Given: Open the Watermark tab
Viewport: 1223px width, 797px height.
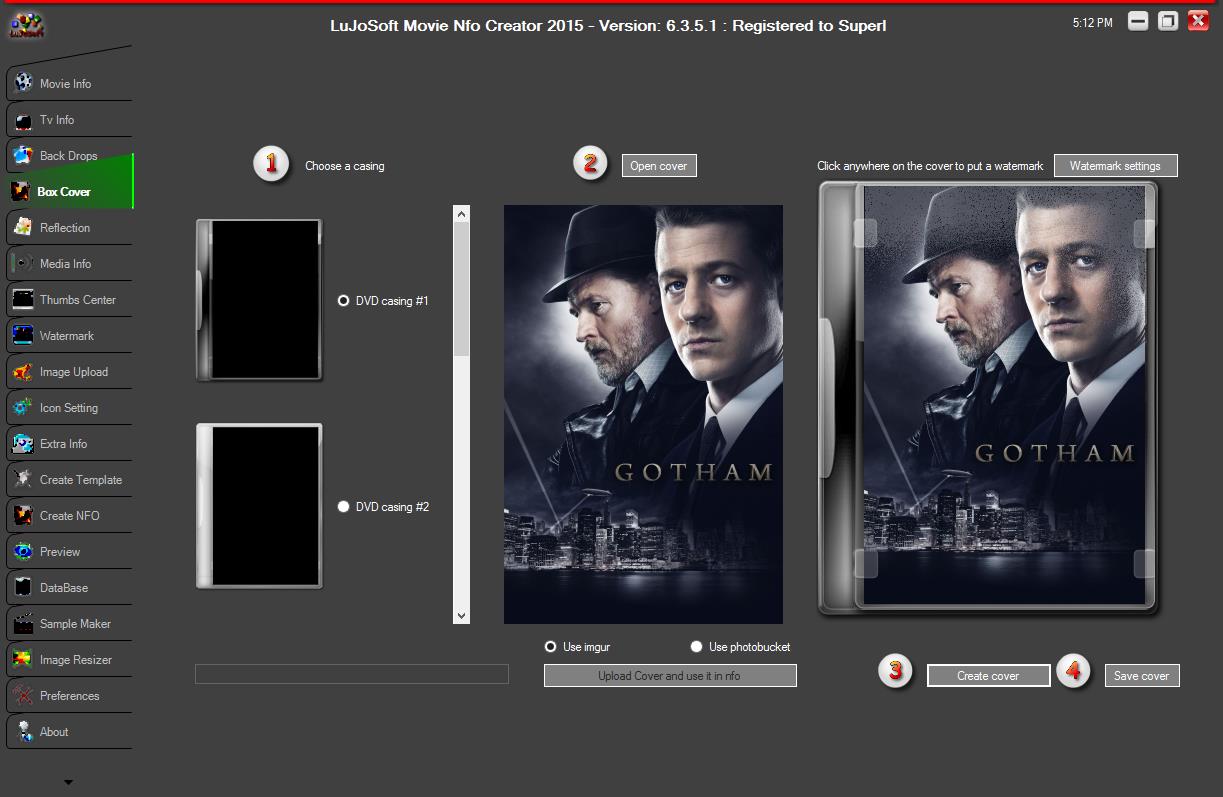Looking at the screenshot, I should coord(69,336).
